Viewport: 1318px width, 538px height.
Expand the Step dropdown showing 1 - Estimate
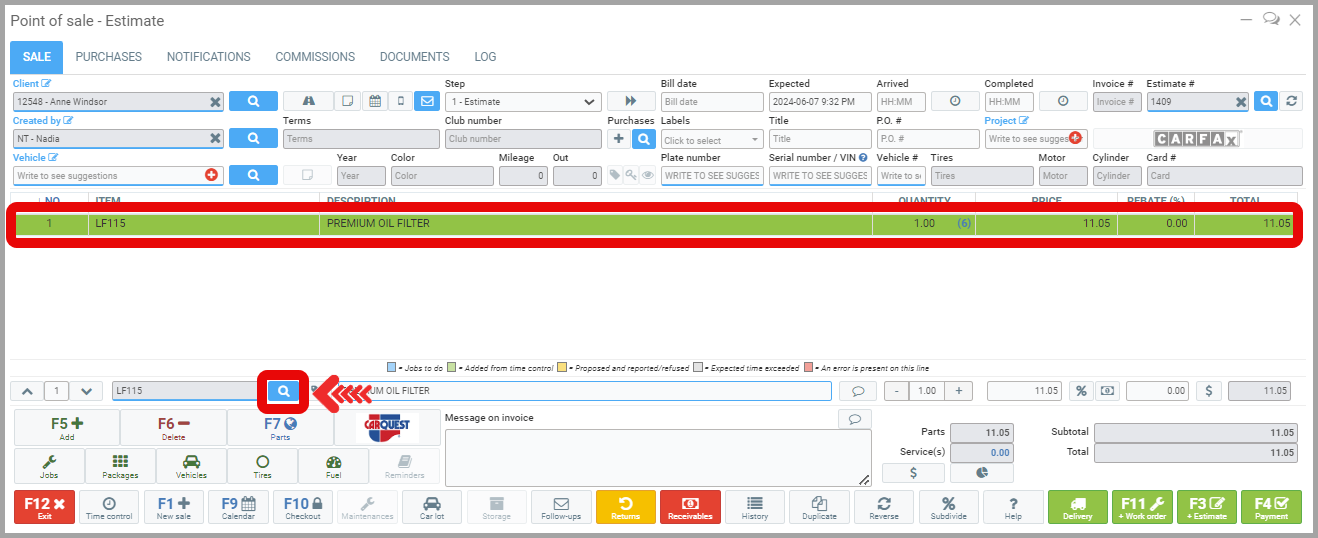click(x=523, y=102)
